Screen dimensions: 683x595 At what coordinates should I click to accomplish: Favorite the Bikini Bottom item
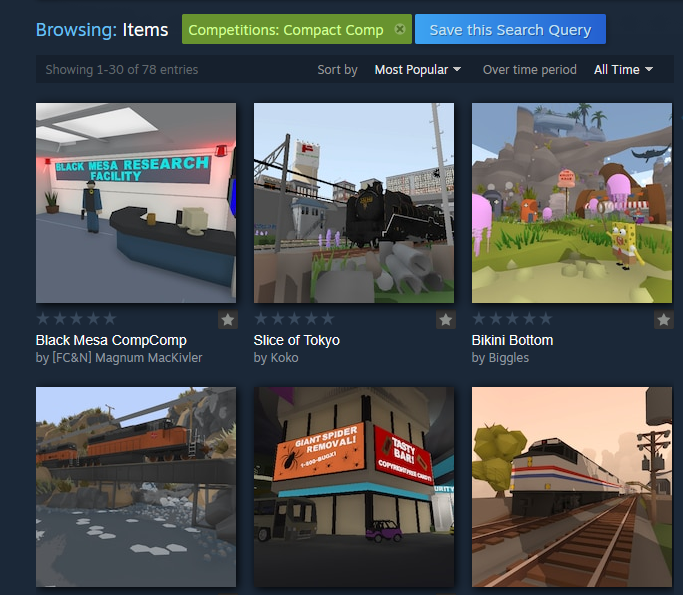[x=663, y=320]
